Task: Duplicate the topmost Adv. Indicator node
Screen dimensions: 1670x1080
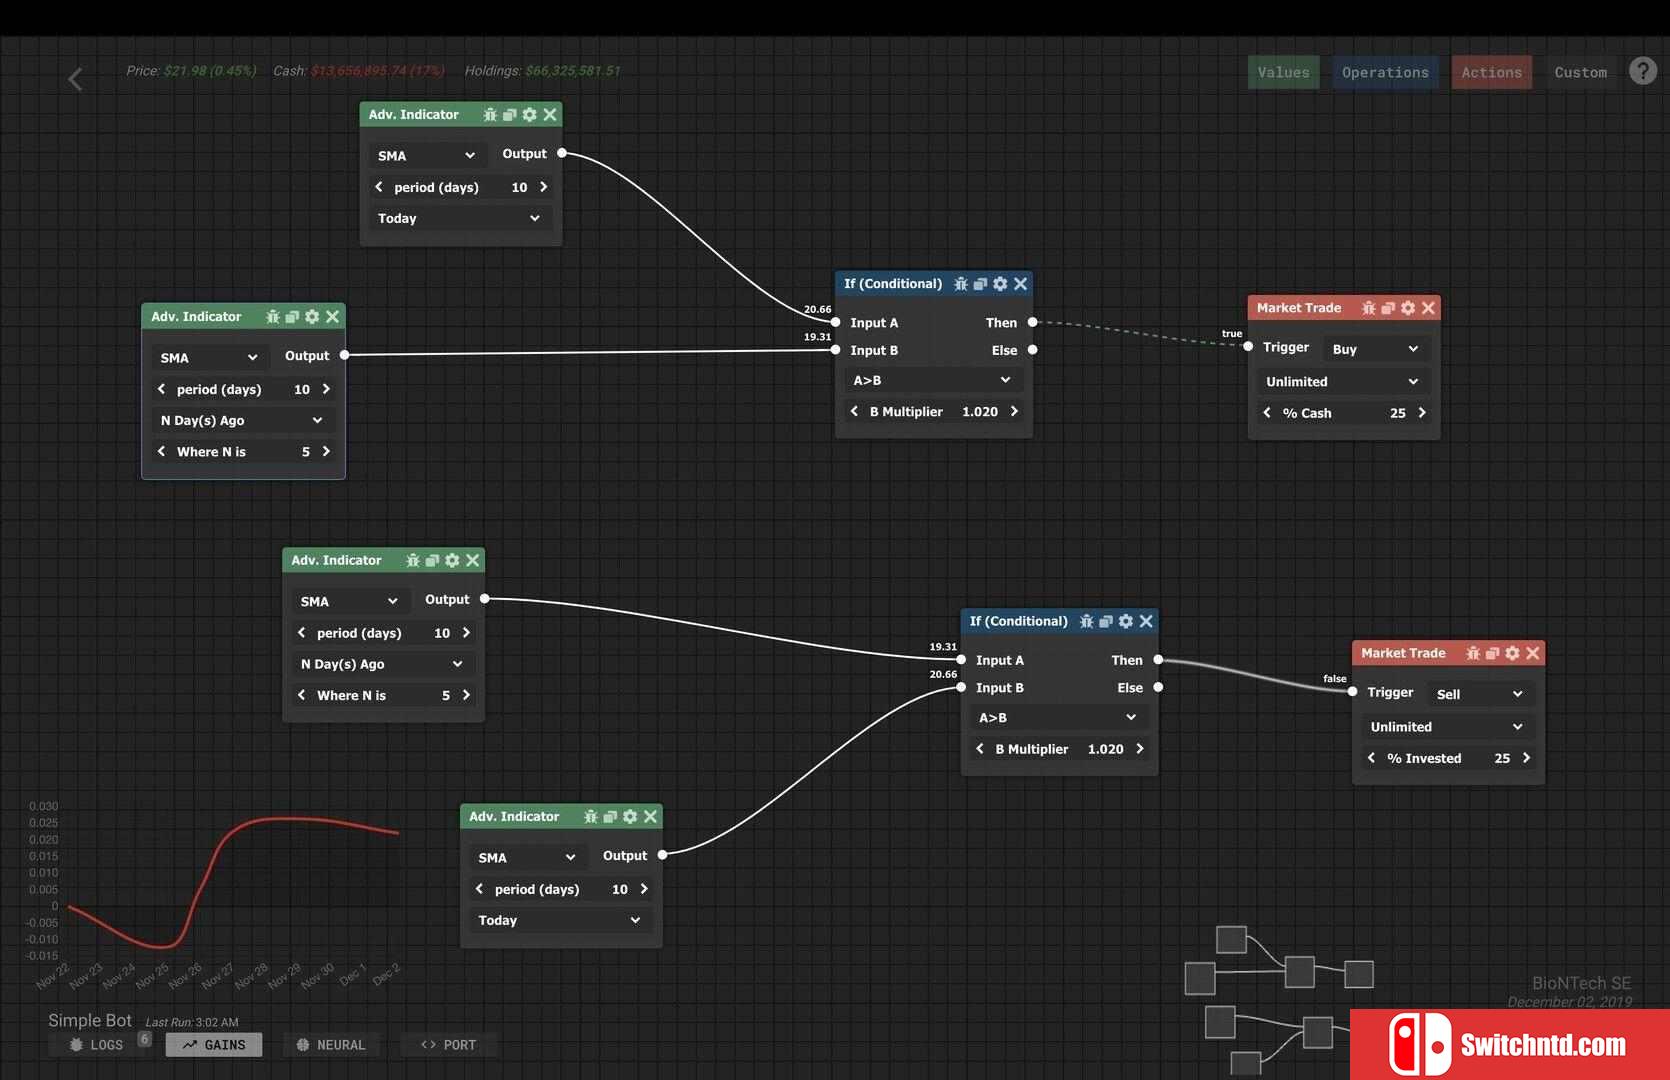Action: click(509, 115)
